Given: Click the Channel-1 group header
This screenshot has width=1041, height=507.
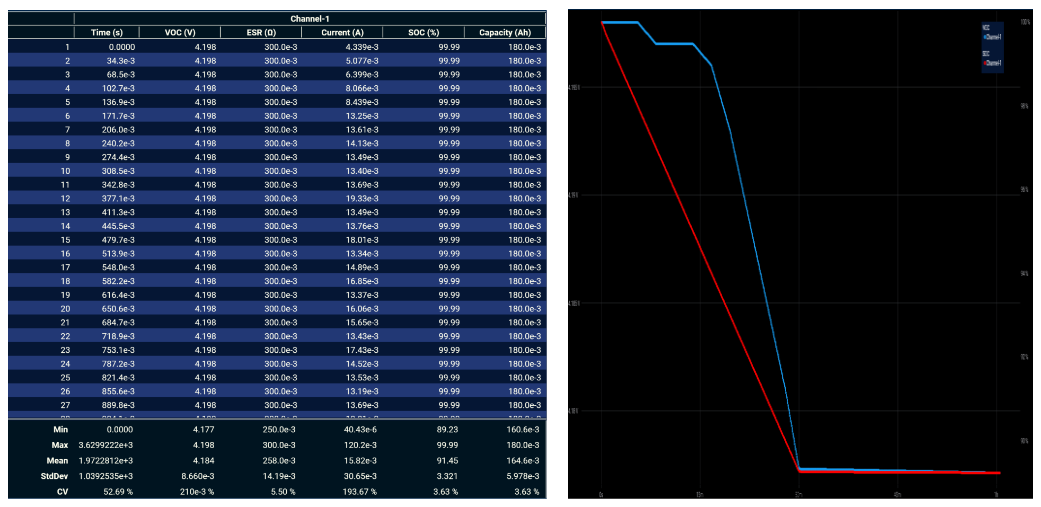Looking at the screenshot, I should point(310,18).
